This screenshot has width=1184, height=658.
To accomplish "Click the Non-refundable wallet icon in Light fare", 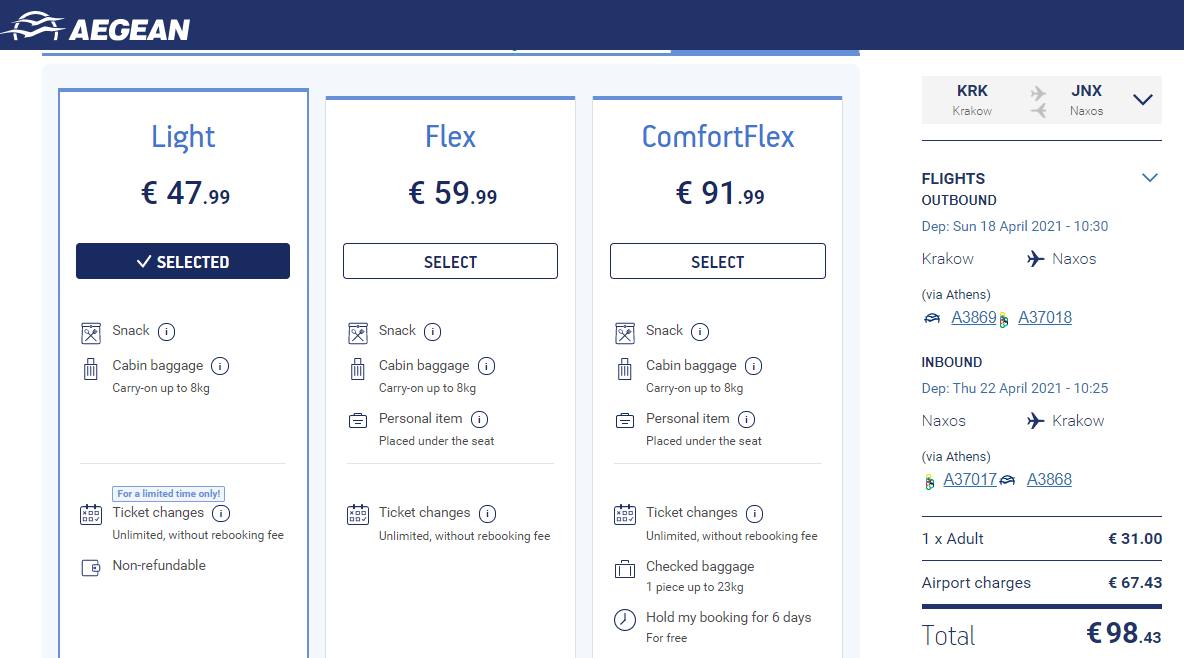I will point(91,567).
